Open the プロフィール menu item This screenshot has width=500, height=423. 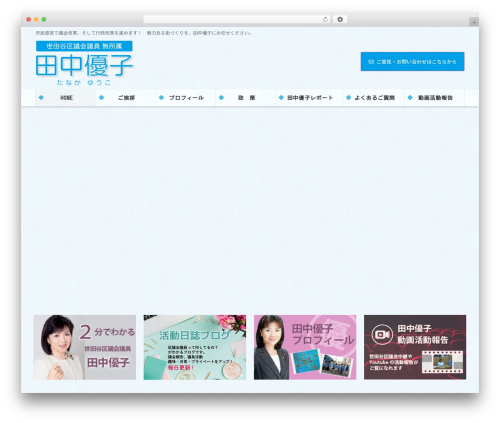[x=186, y=98]
